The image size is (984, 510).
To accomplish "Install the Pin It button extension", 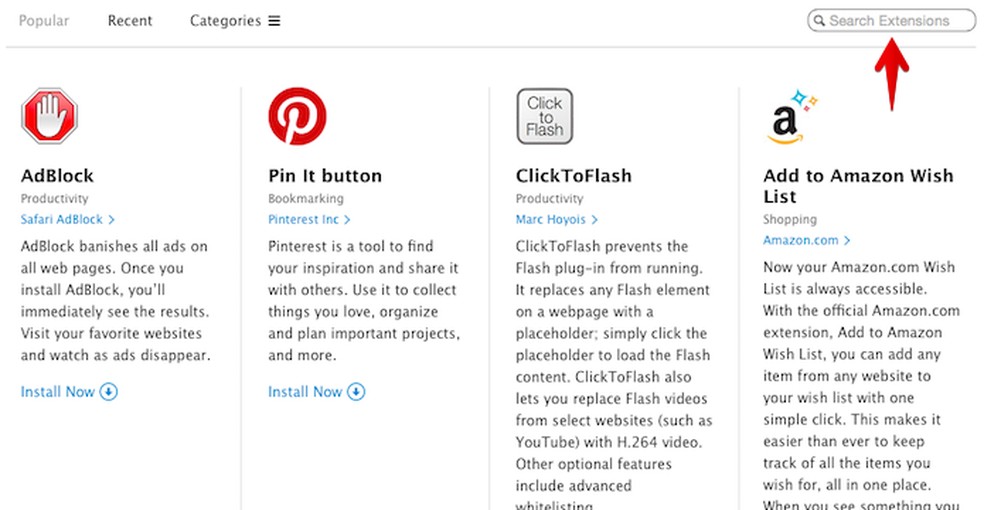I will 306,392.
